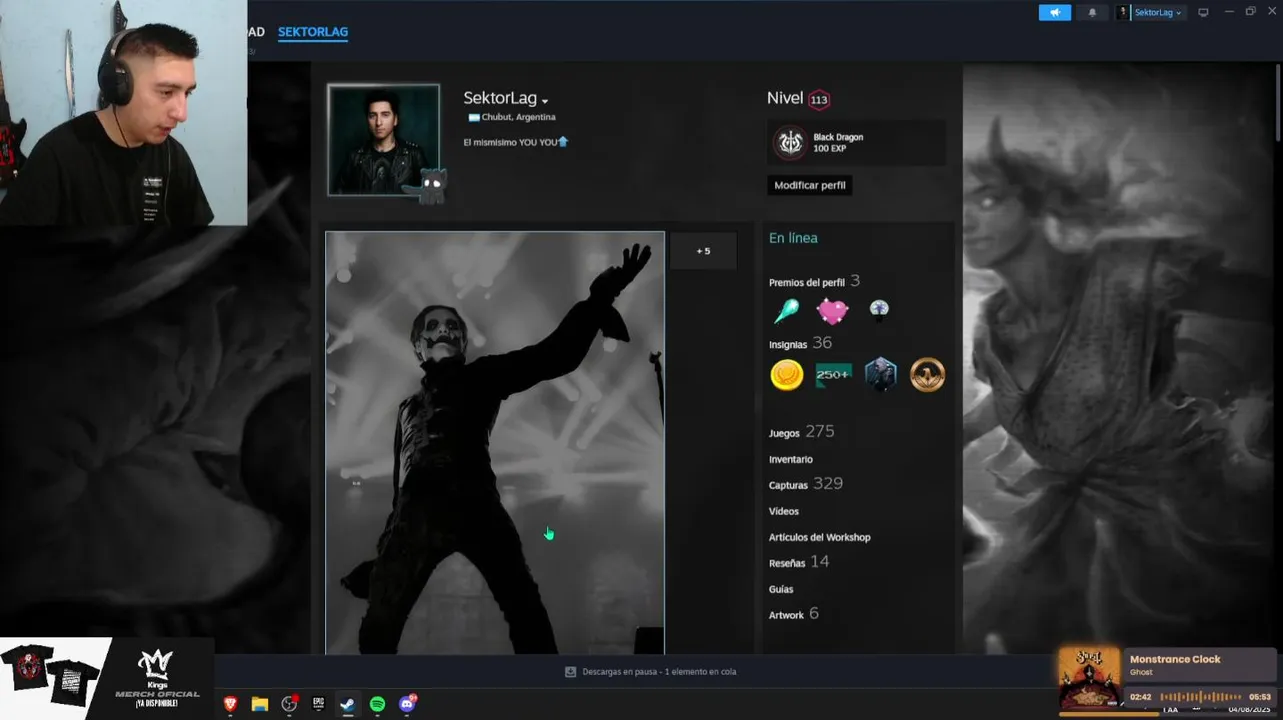Open the Juegos 275 link

801,432
